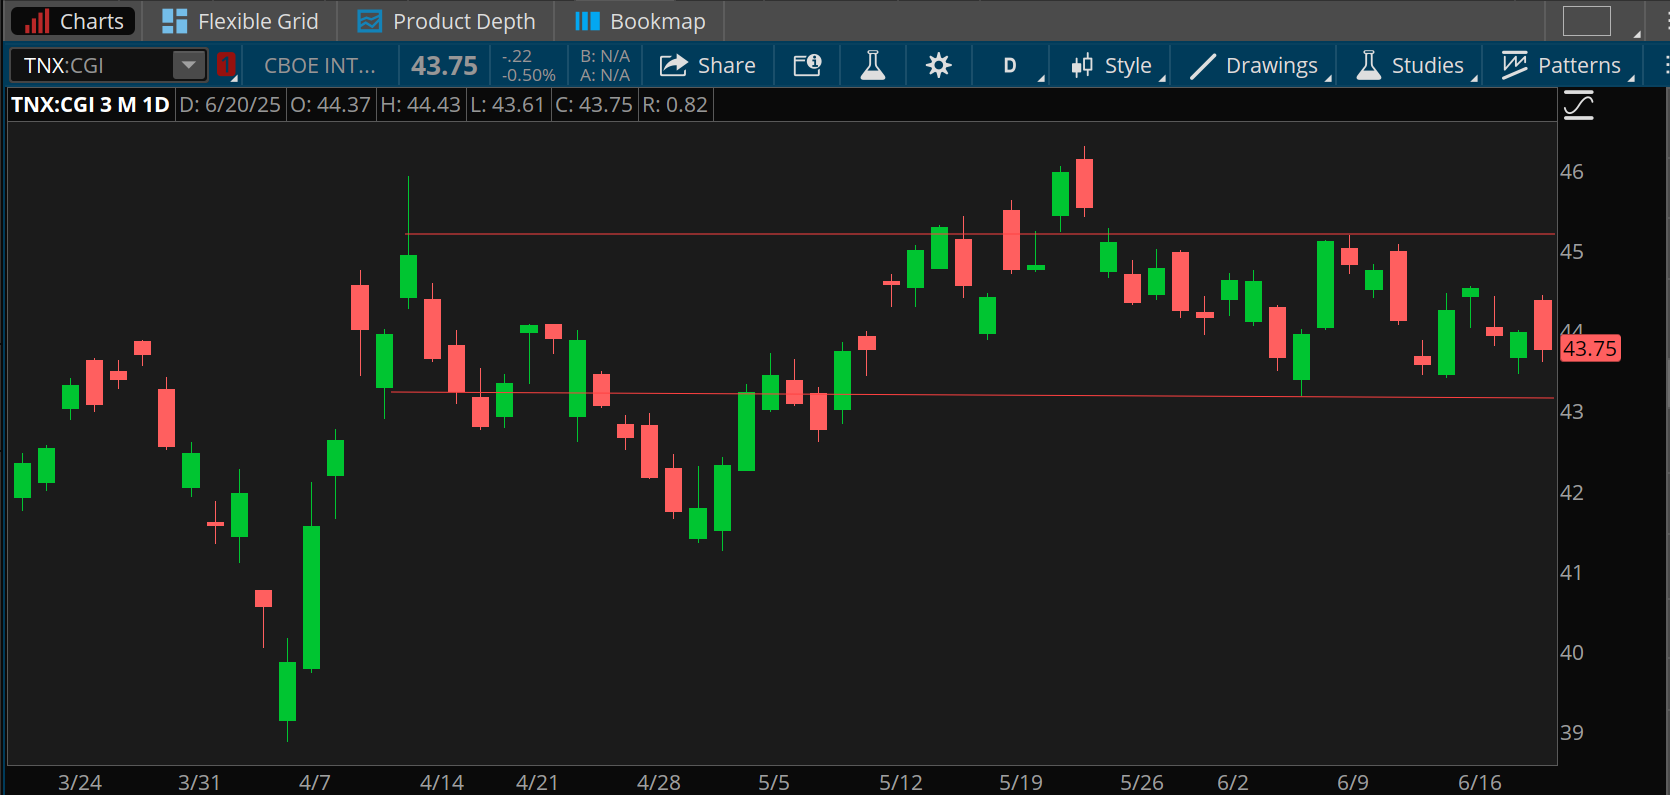The width and height of the screenshot is (1670, 795).
Task: Click the last price 43.75 in header
Action: (445, 66)
